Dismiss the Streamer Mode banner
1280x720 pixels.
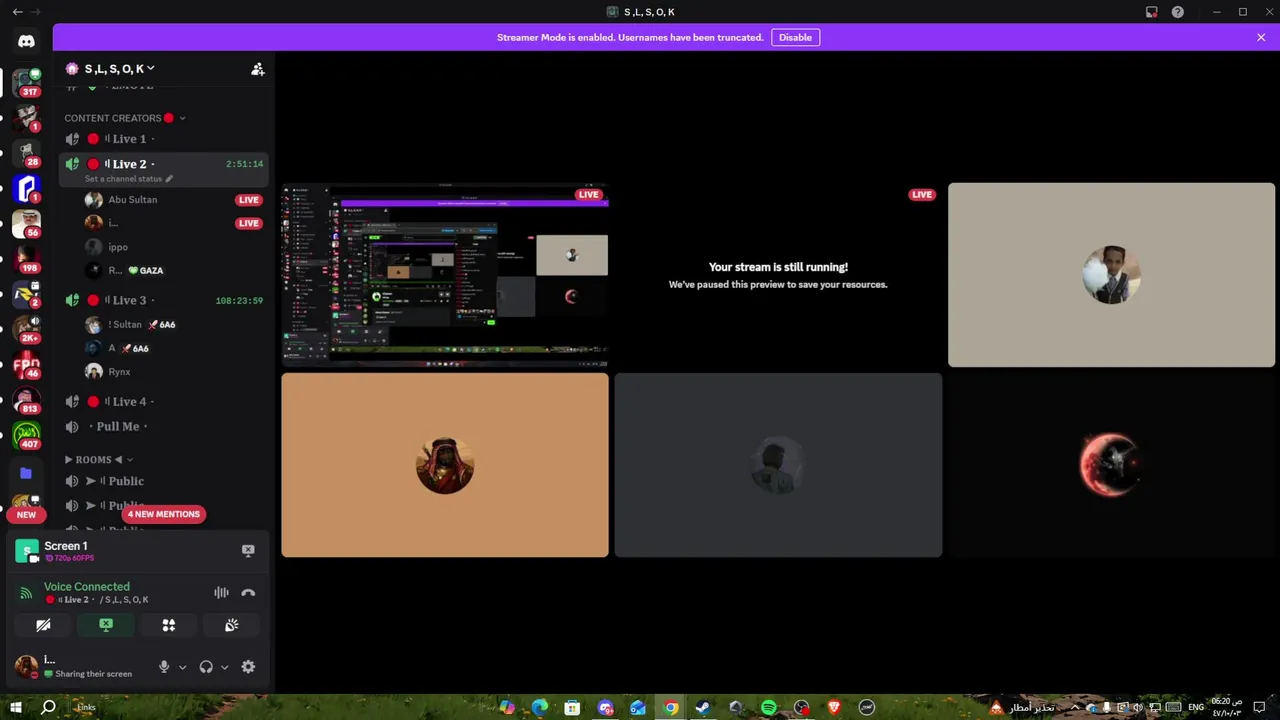1261,37
